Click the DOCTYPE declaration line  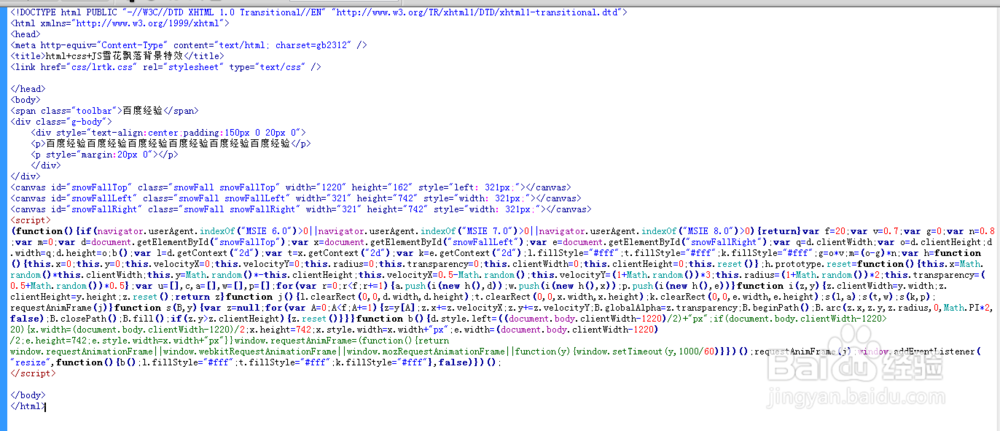[x=319, y=12]
